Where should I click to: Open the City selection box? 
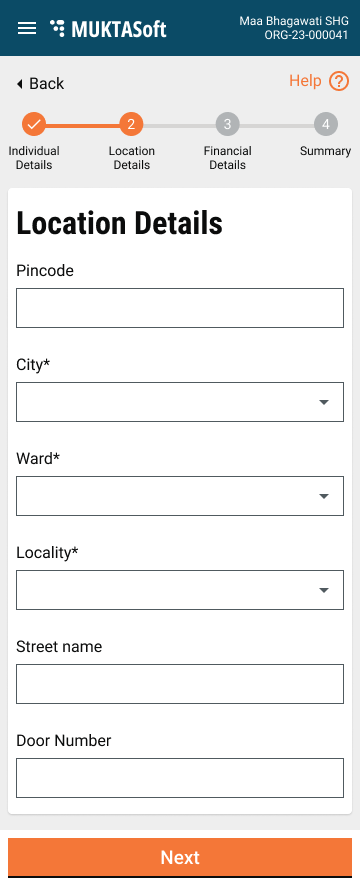(x=180, y=402)
